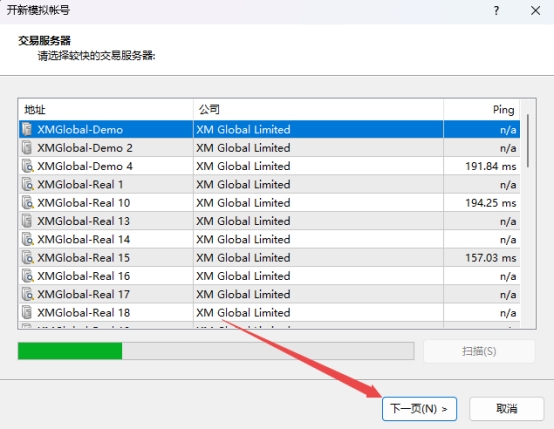Image resolution: width=554 pixels, height=429 pixels.
Task: Click the n/a ping of XMGlobal-Demo 2 row
Action: [x=508, y=148]
